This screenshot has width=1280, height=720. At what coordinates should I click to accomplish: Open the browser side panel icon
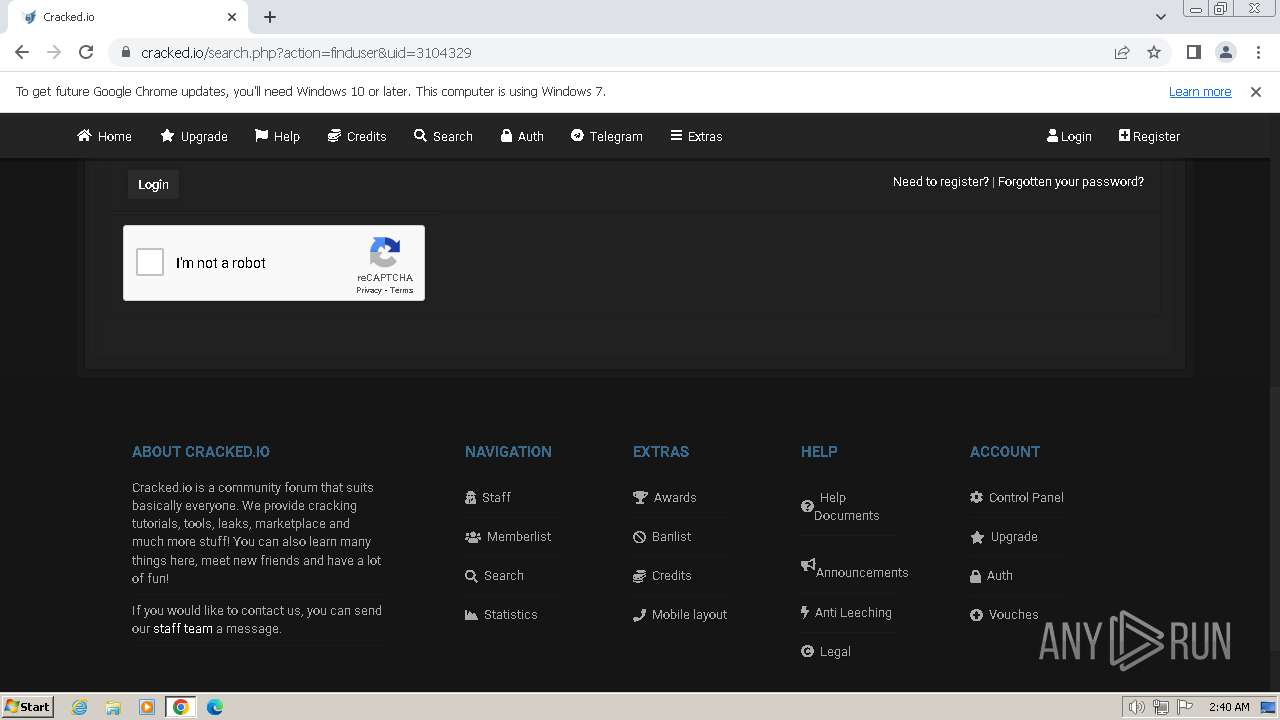click(1193, 52)
